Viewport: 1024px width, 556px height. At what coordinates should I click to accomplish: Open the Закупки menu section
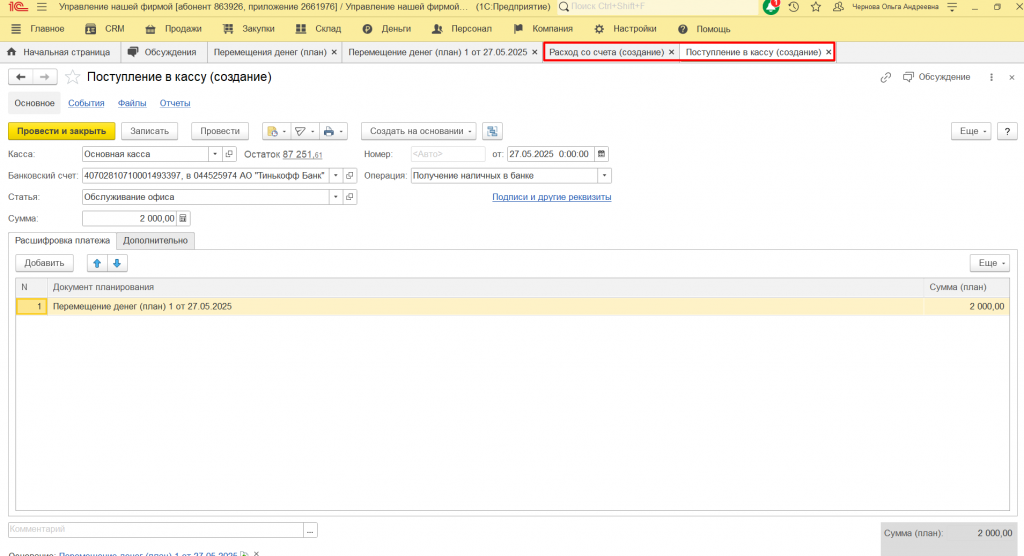[248, 29]
